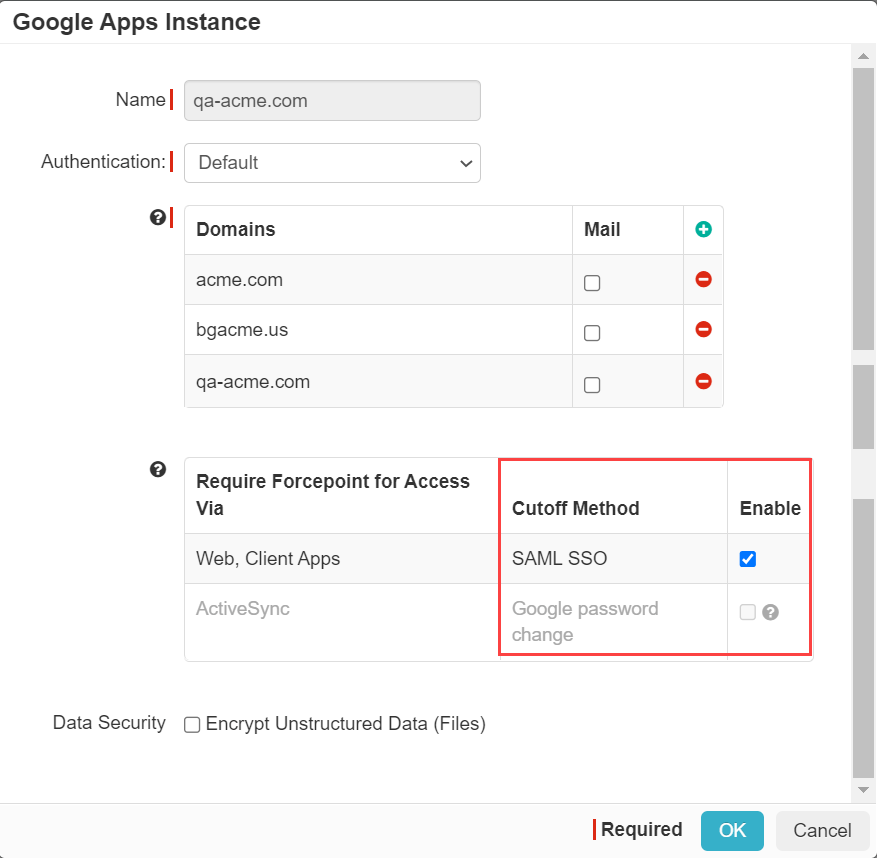877x858 pixels.
Task: Open the Authentication dropdown
Action: coord(332,162)
